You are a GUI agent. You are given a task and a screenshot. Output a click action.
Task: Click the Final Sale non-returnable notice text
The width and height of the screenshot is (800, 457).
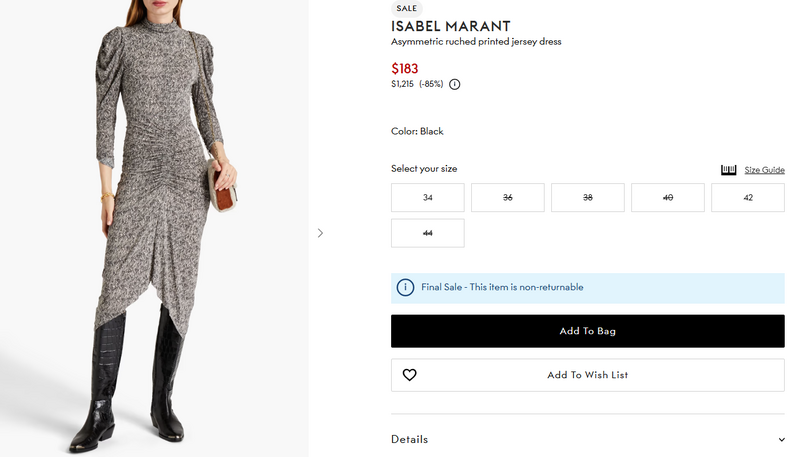tap(502, 287)
